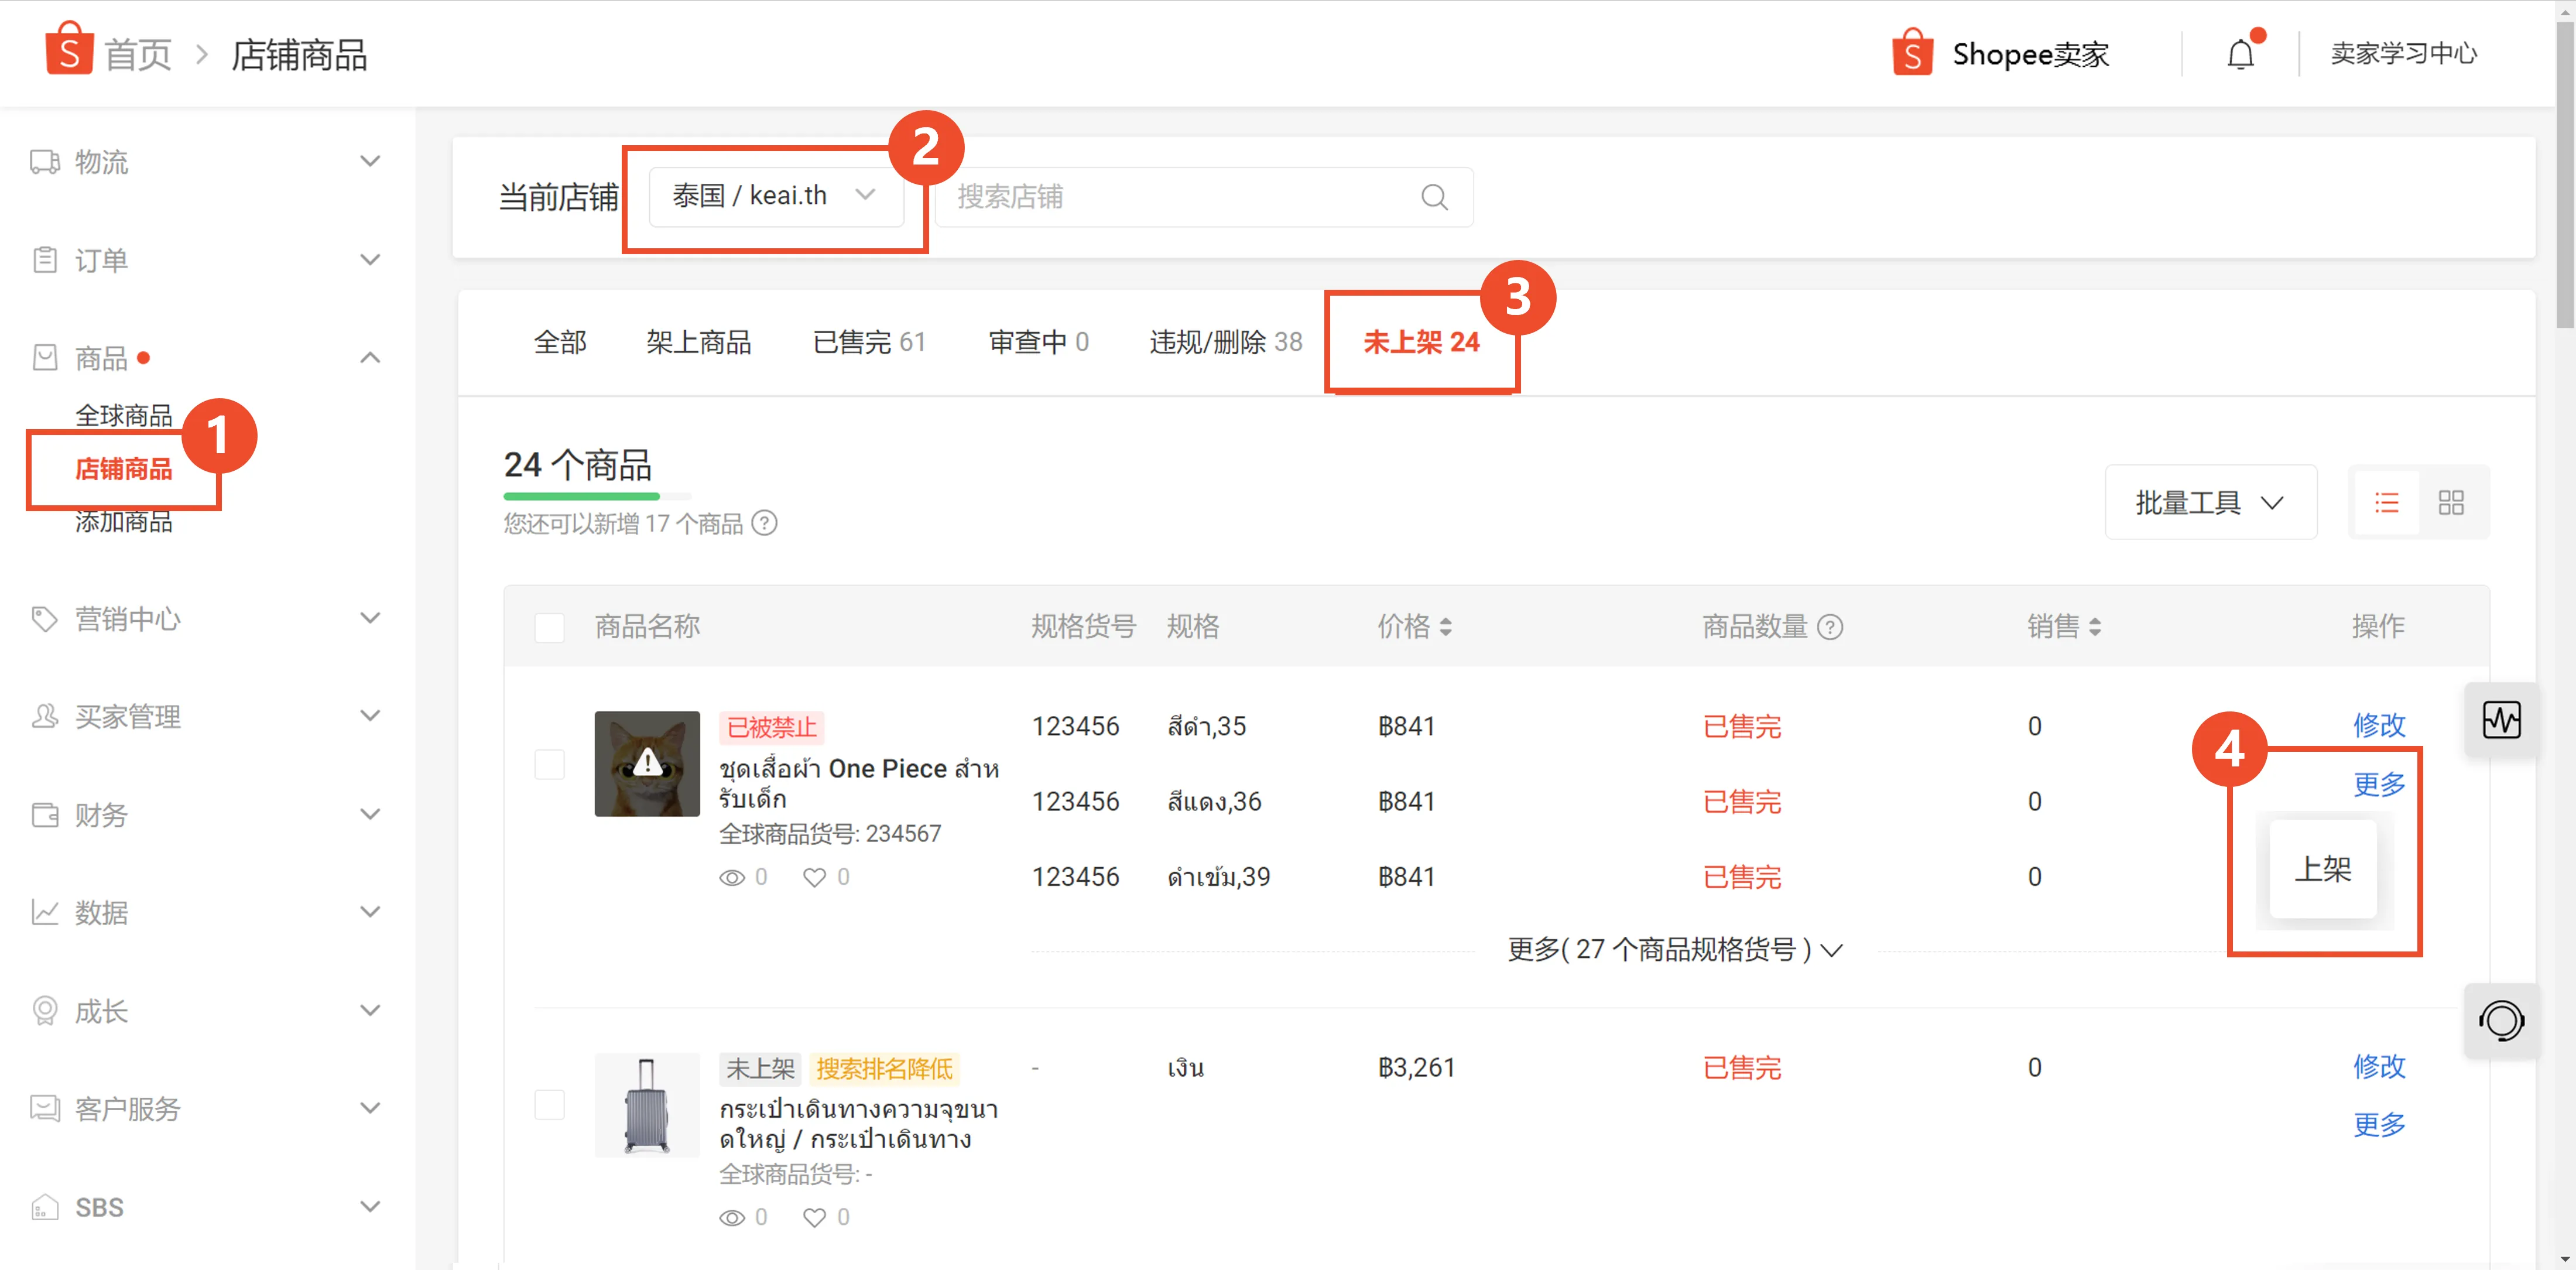Click the 物流 (logistics) sidebar icon
The image size is (2576, 1270).
click(x=44, y=161)
